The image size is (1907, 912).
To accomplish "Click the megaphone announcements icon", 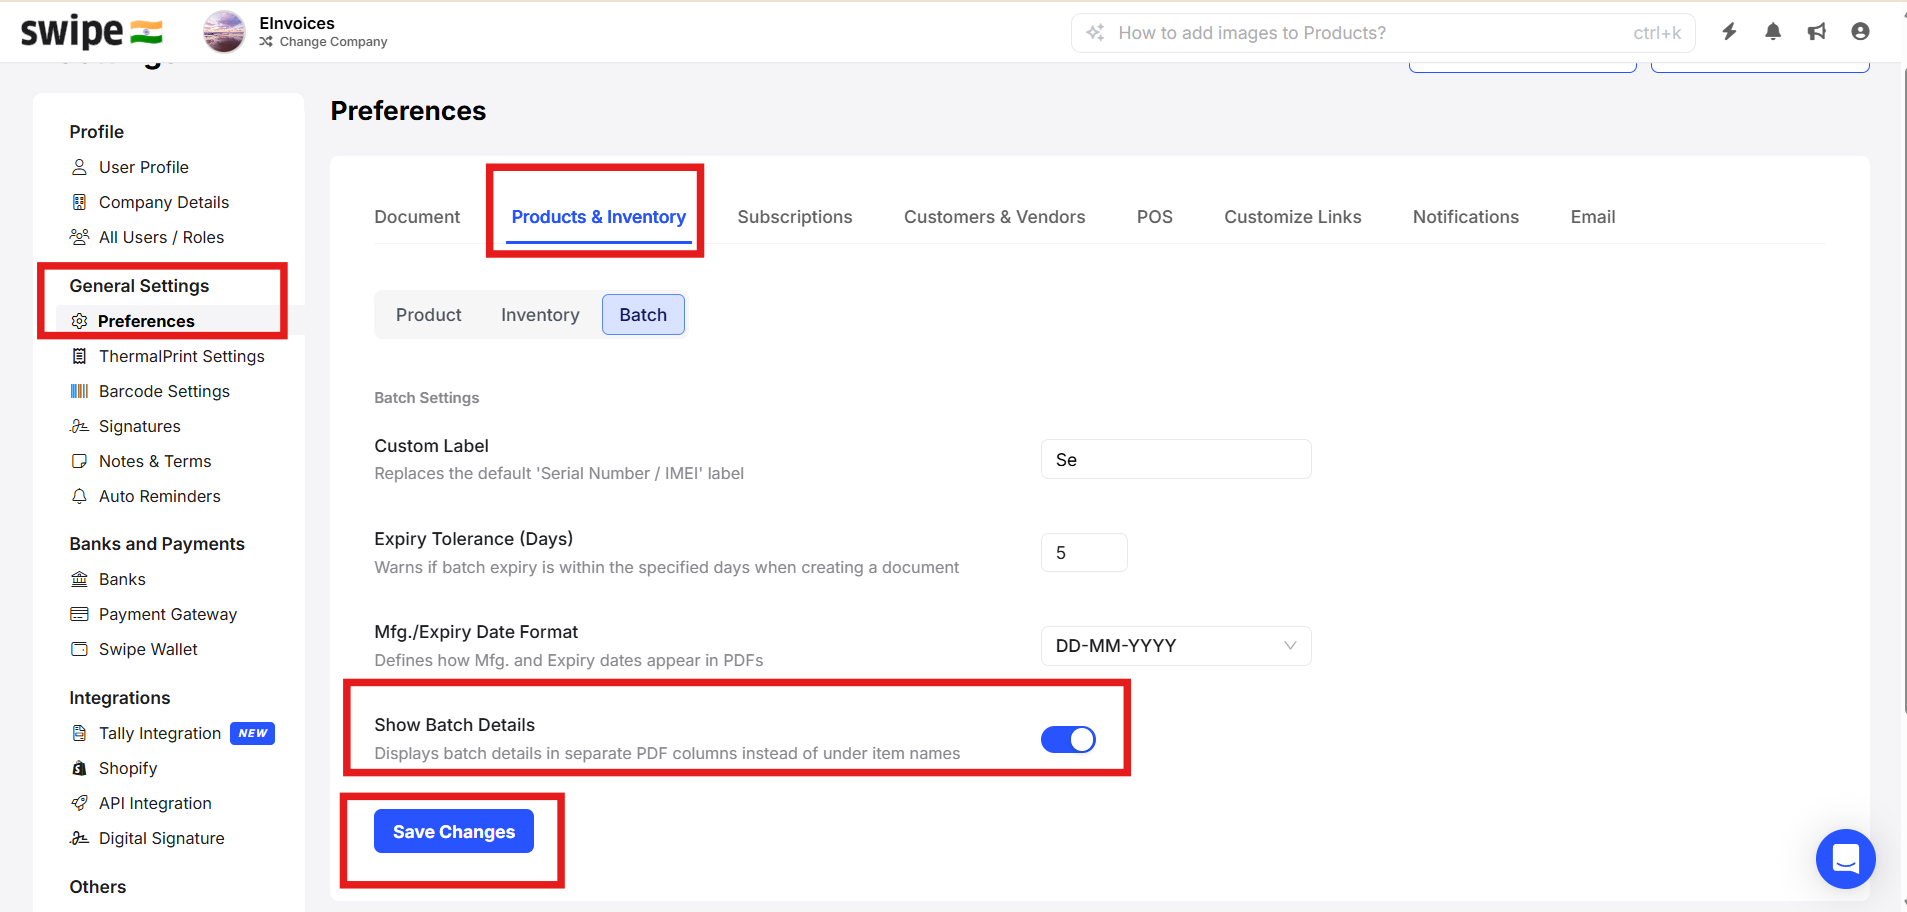I will point(1817,32).
